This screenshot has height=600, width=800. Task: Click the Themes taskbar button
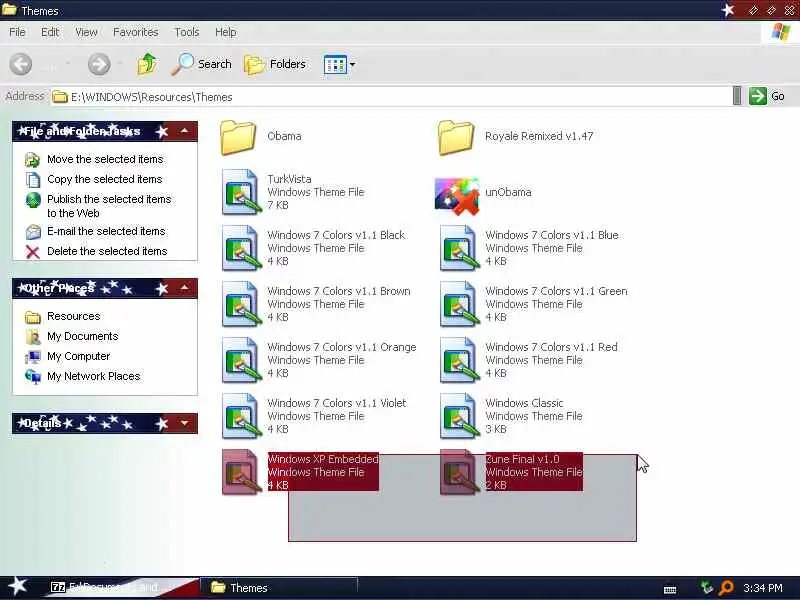(278, 588)
